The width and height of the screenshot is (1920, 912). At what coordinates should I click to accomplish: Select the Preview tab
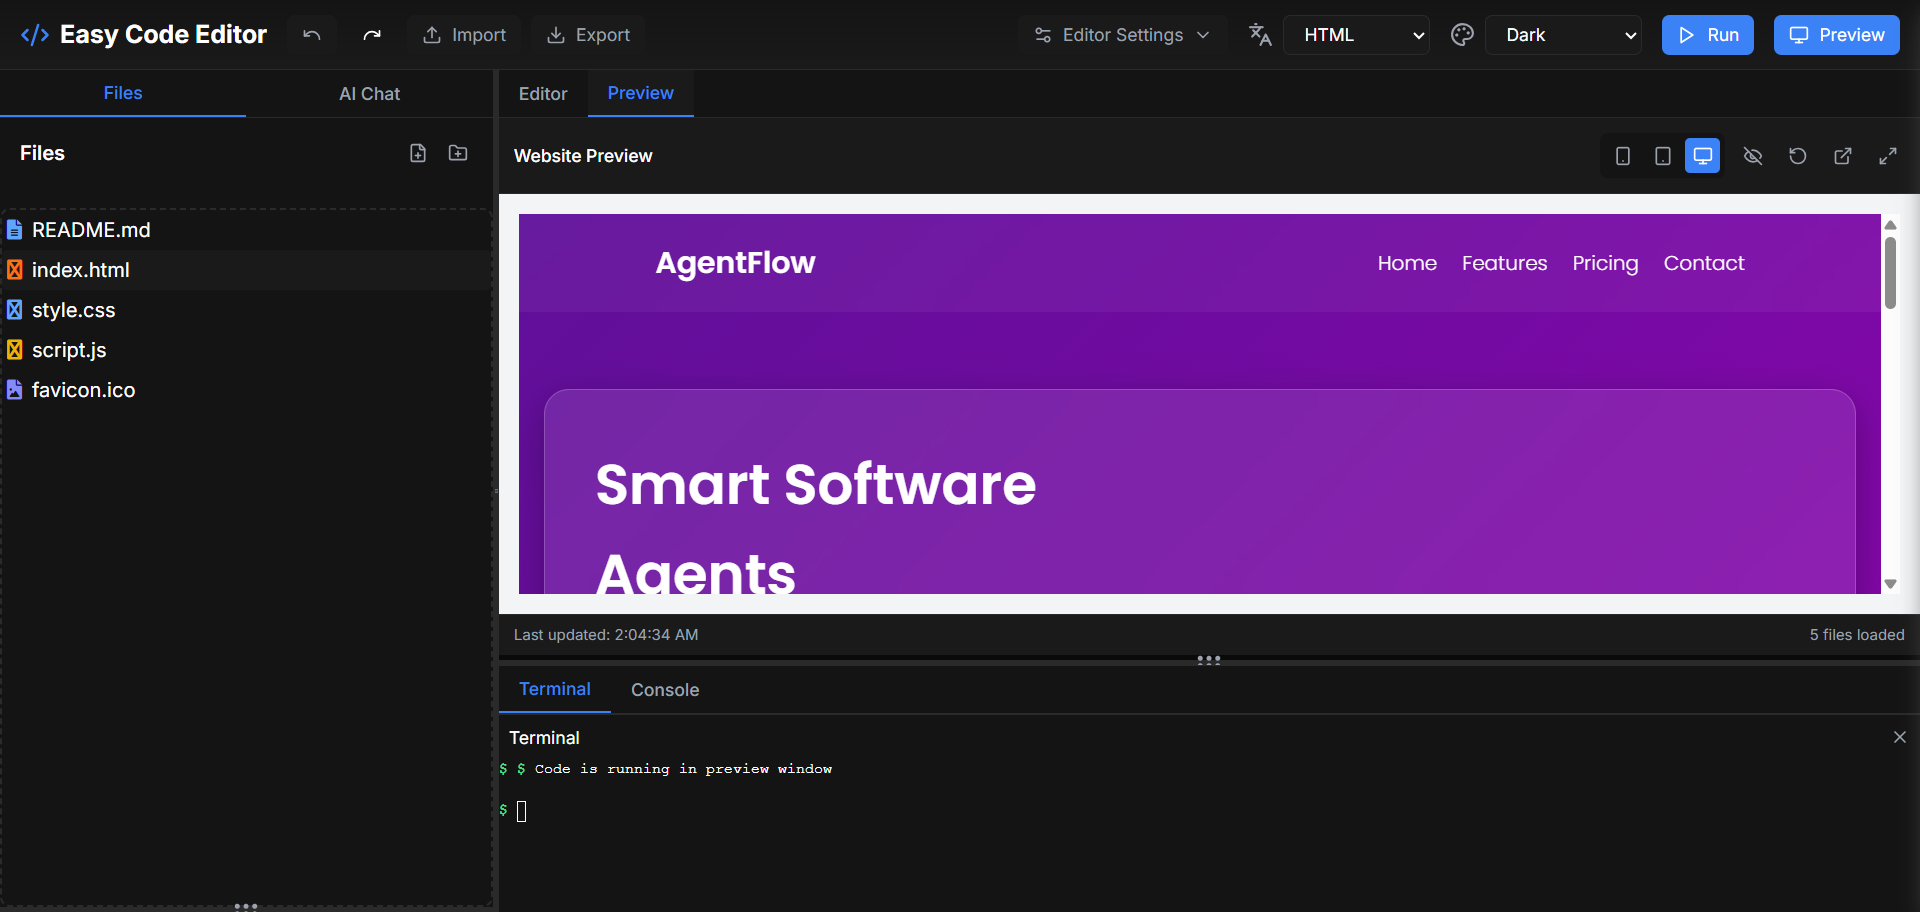641,93
